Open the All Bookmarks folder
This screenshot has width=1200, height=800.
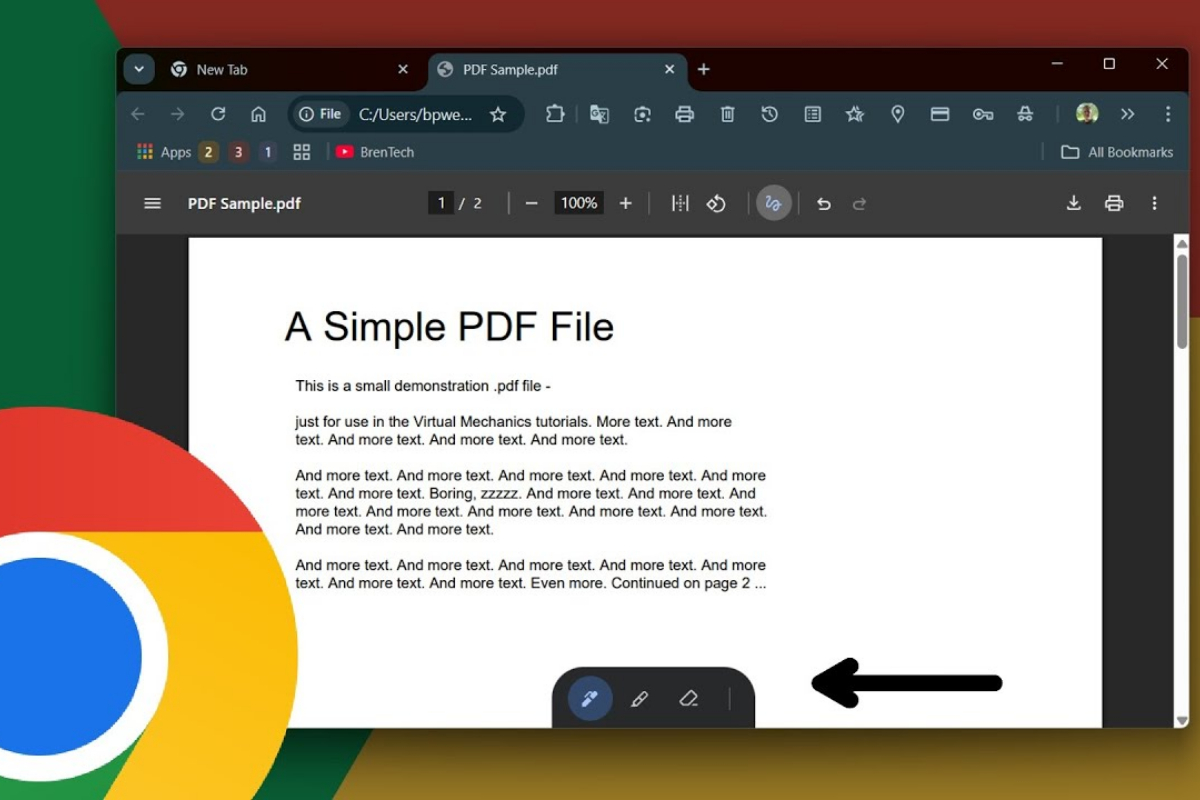click(x=1118, y=152)
